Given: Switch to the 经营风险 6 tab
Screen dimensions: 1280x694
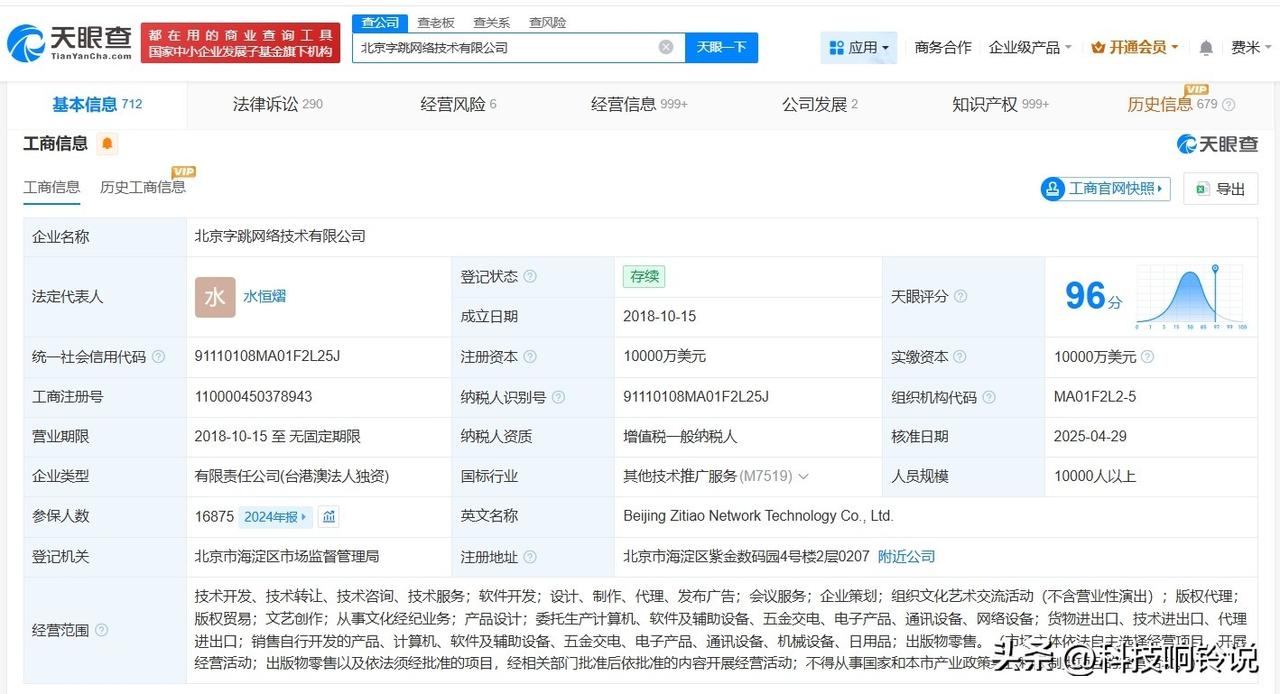Looking at the screenshot, I should click(458, 104).
